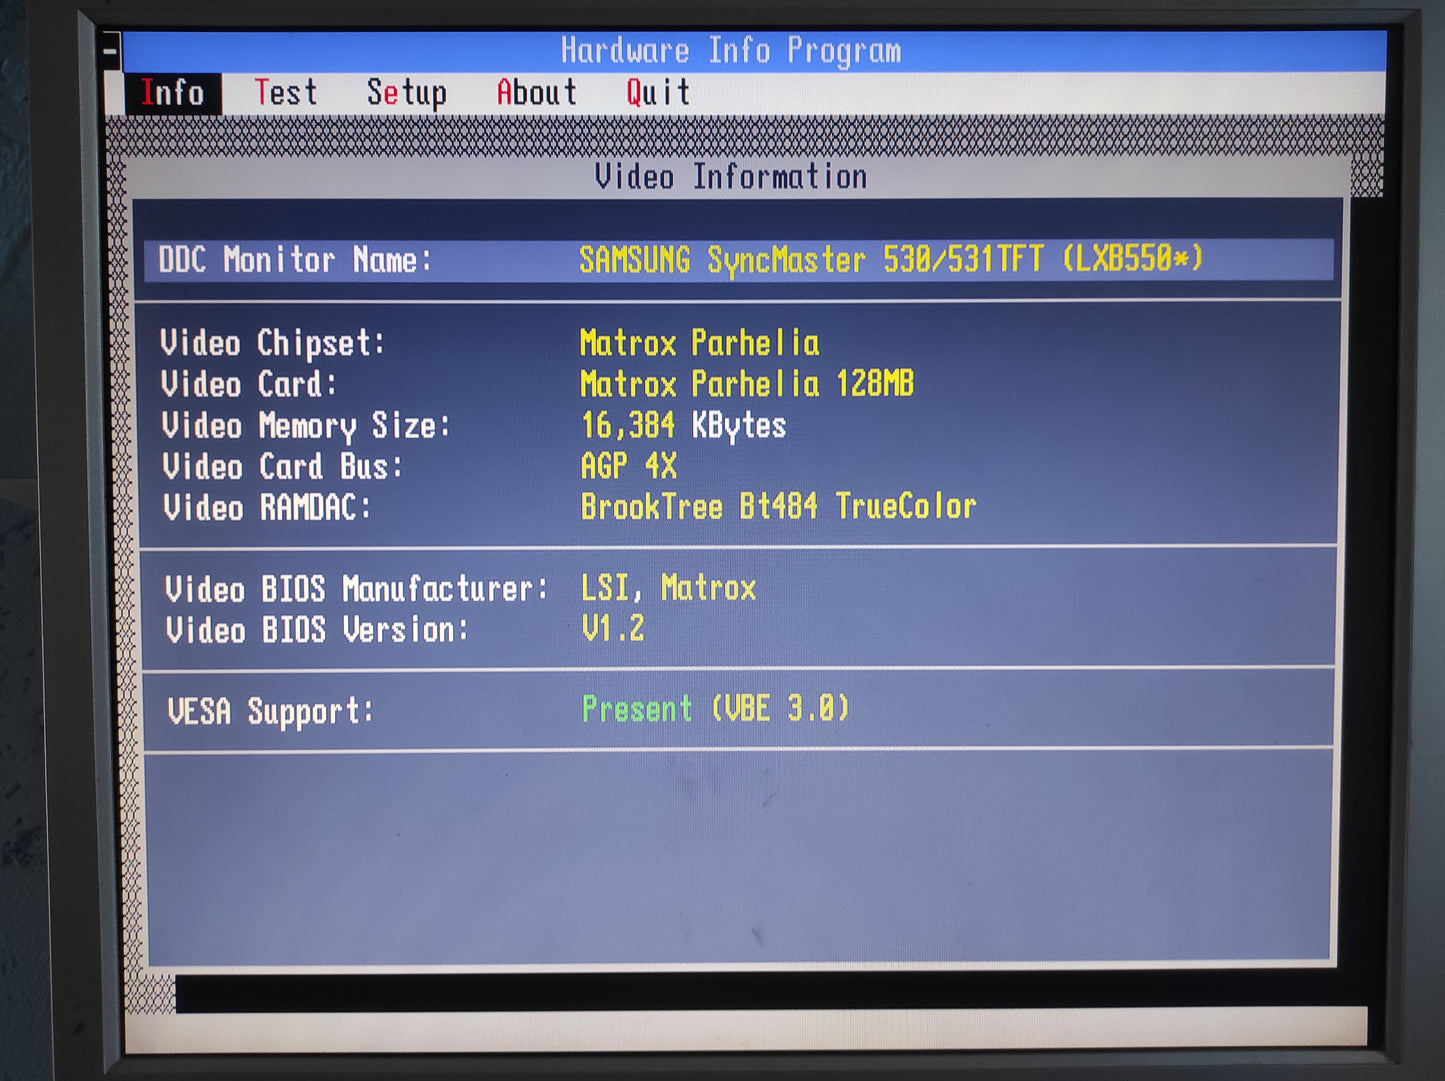Select Quit in the menu bar

pyautogui.click(x=658, y=93)
